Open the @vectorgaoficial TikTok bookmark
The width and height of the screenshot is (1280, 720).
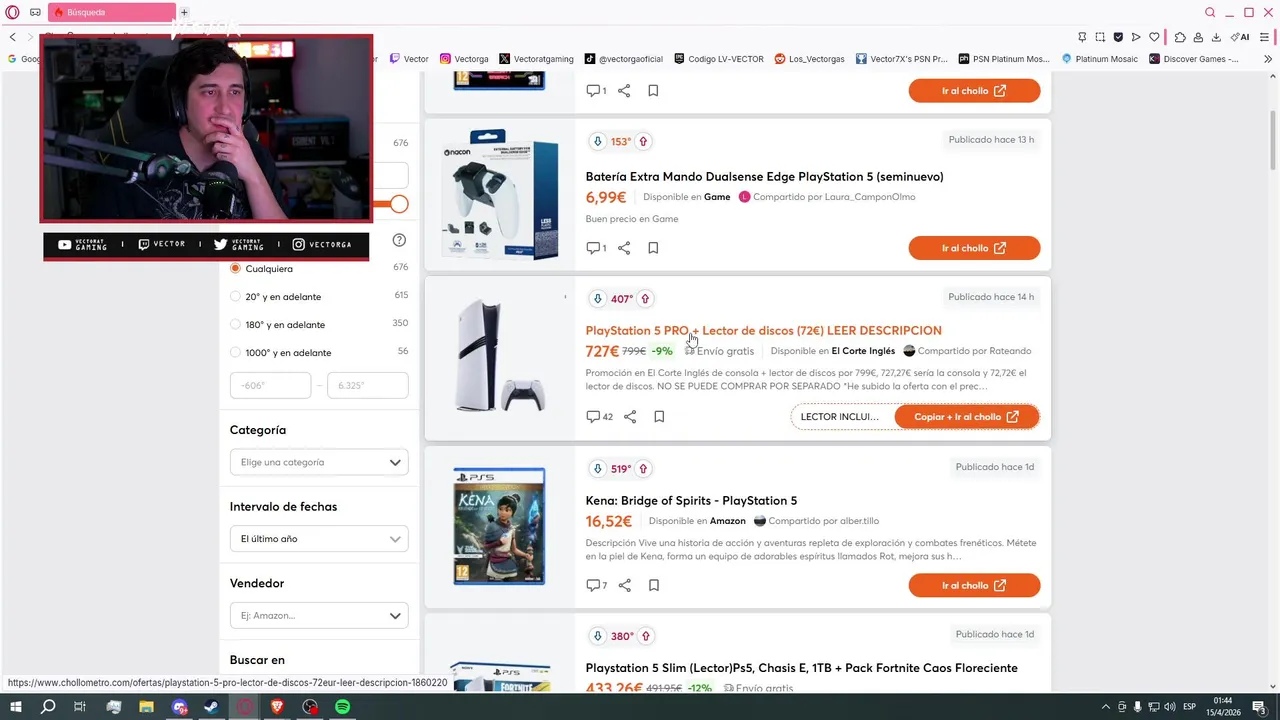point(623,59)
